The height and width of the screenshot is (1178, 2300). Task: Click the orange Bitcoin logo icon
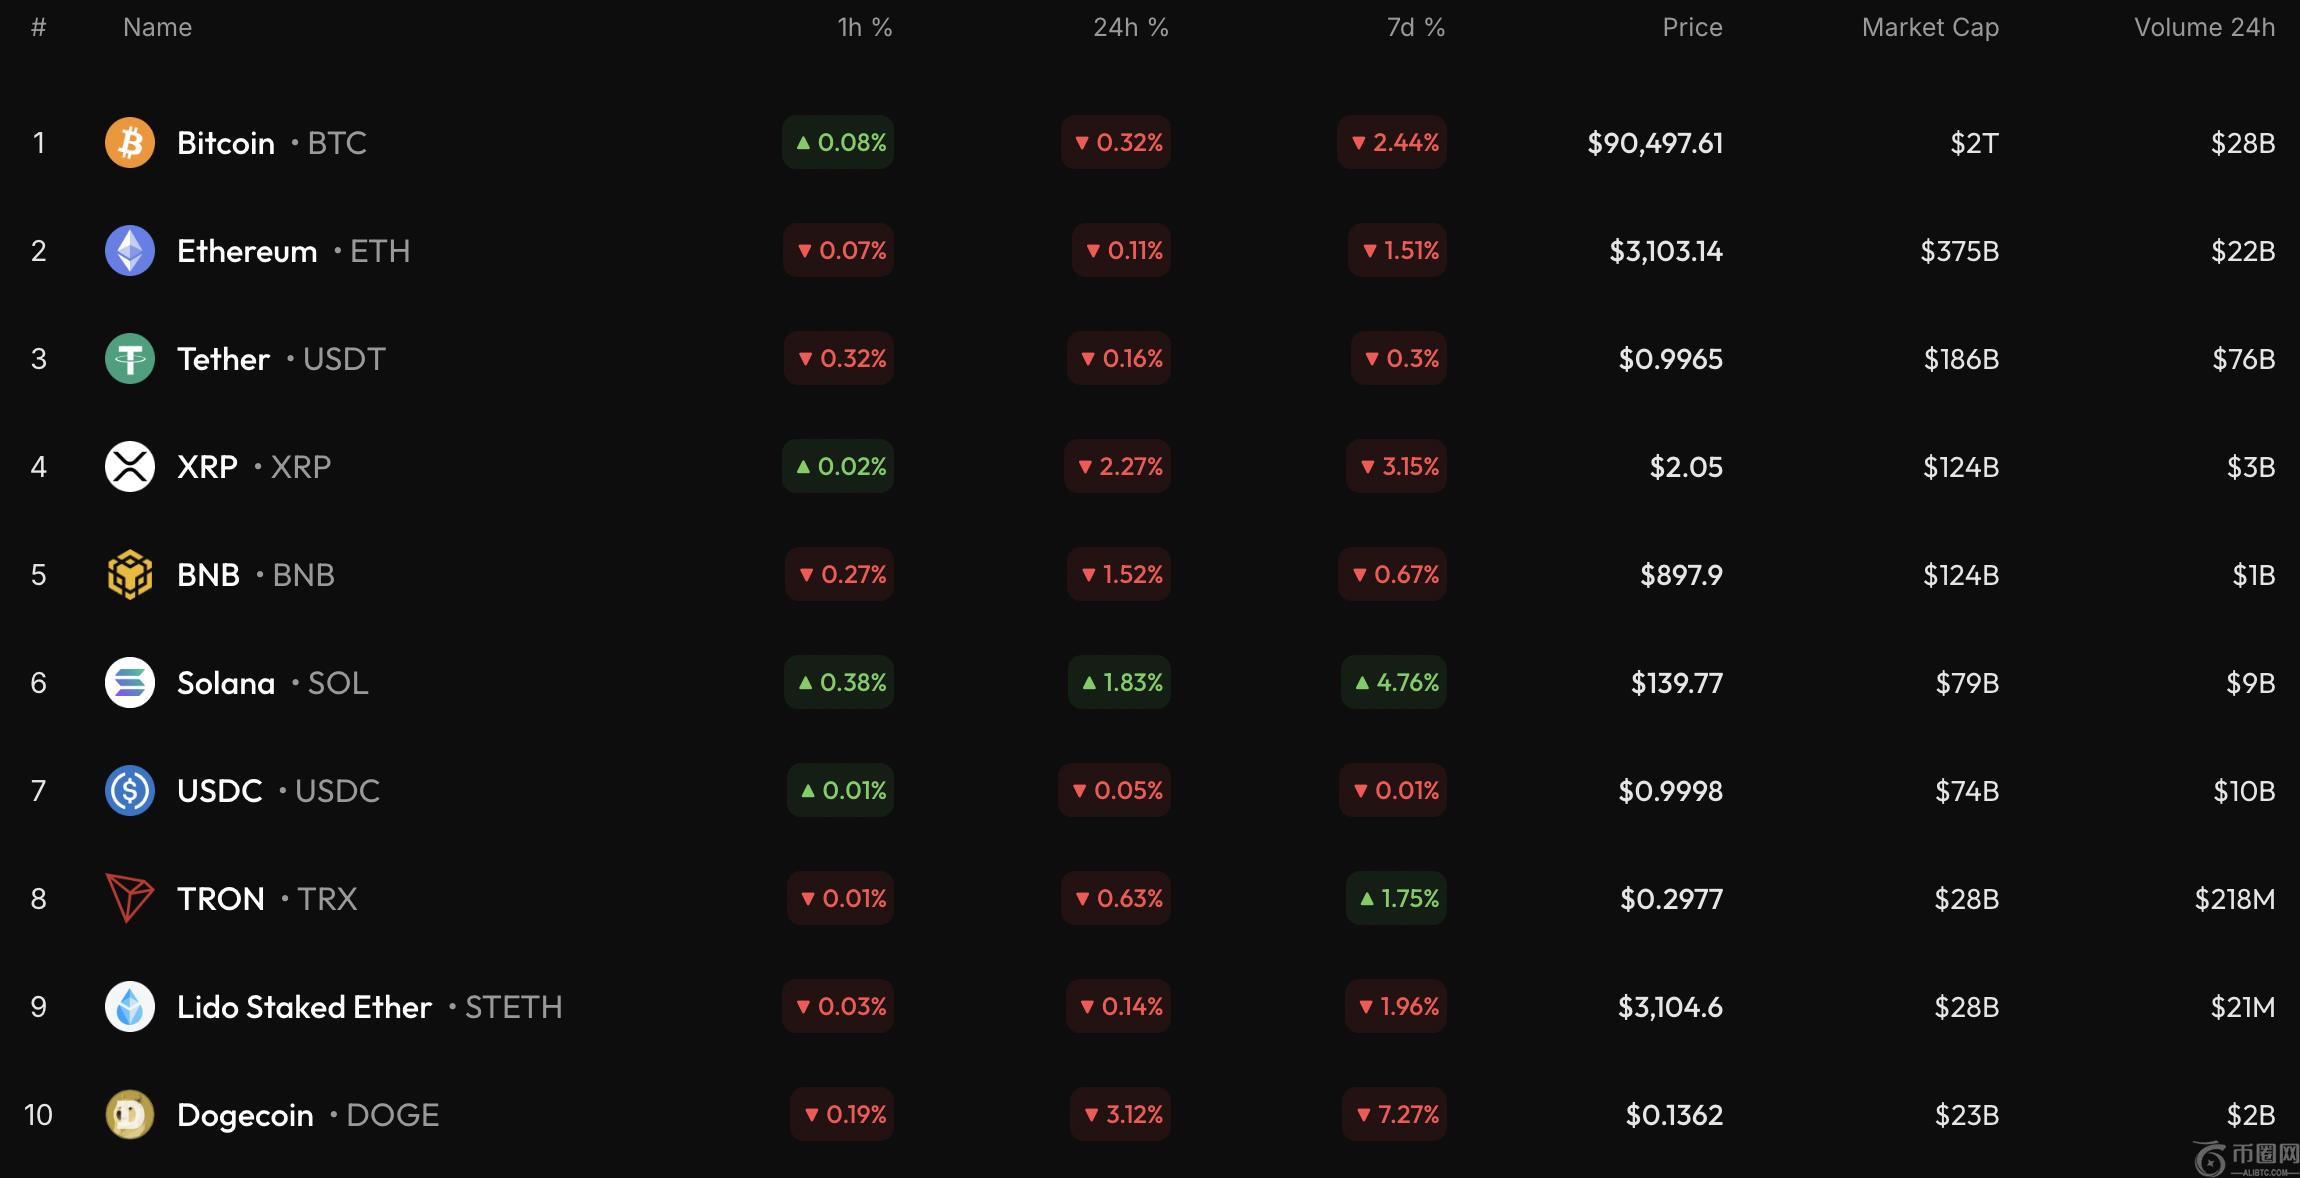coord(130,143)
